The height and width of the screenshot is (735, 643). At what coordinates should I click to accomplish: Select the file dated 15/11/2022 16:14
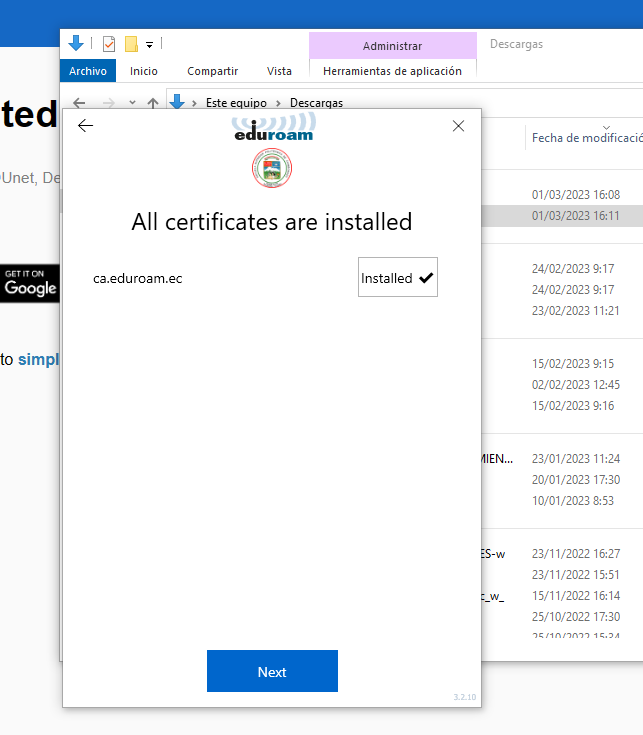click(x=576, y=596)
